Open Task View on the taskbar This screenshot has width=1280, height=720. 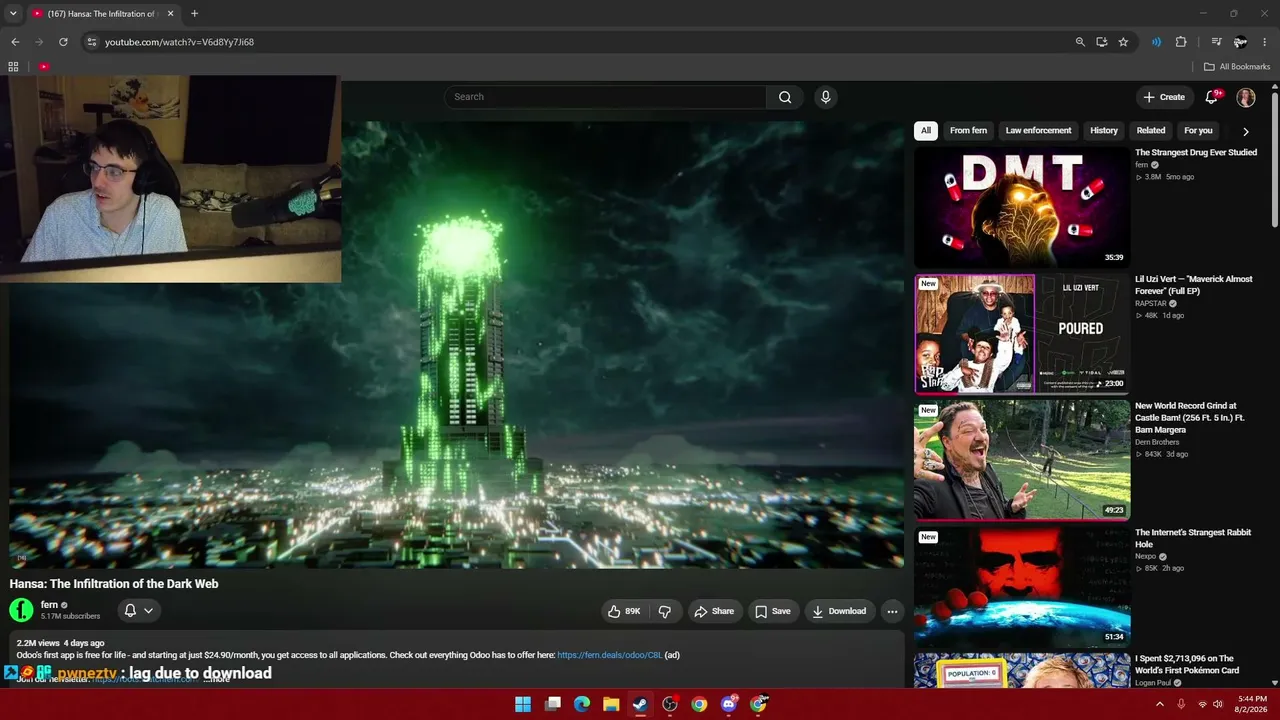(x=553, y=704)
